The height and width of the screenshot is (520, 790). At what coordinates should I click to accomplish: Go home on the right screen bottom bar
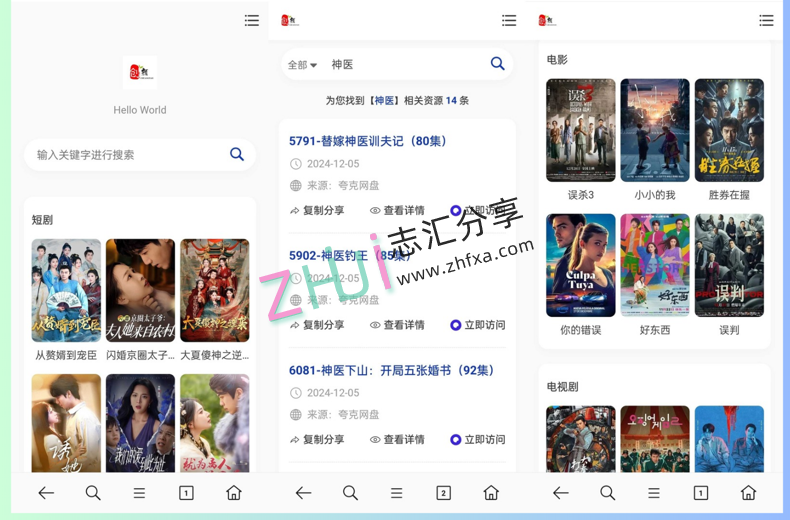pyautogui.click(x=748, y=493)
